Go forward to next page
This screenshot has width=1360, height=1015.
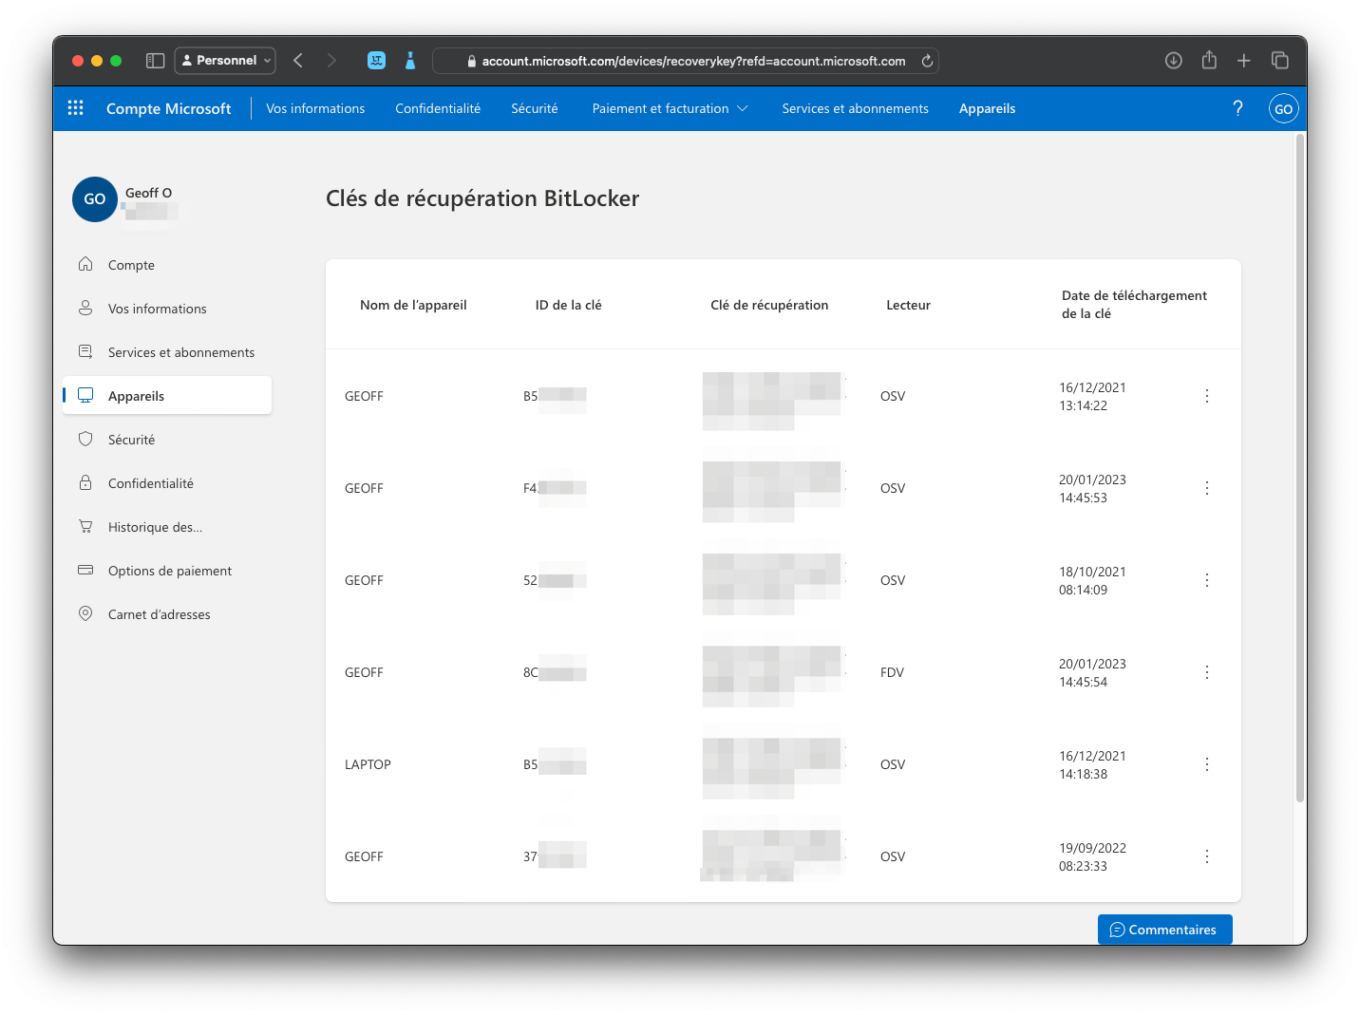coord(331,61)
